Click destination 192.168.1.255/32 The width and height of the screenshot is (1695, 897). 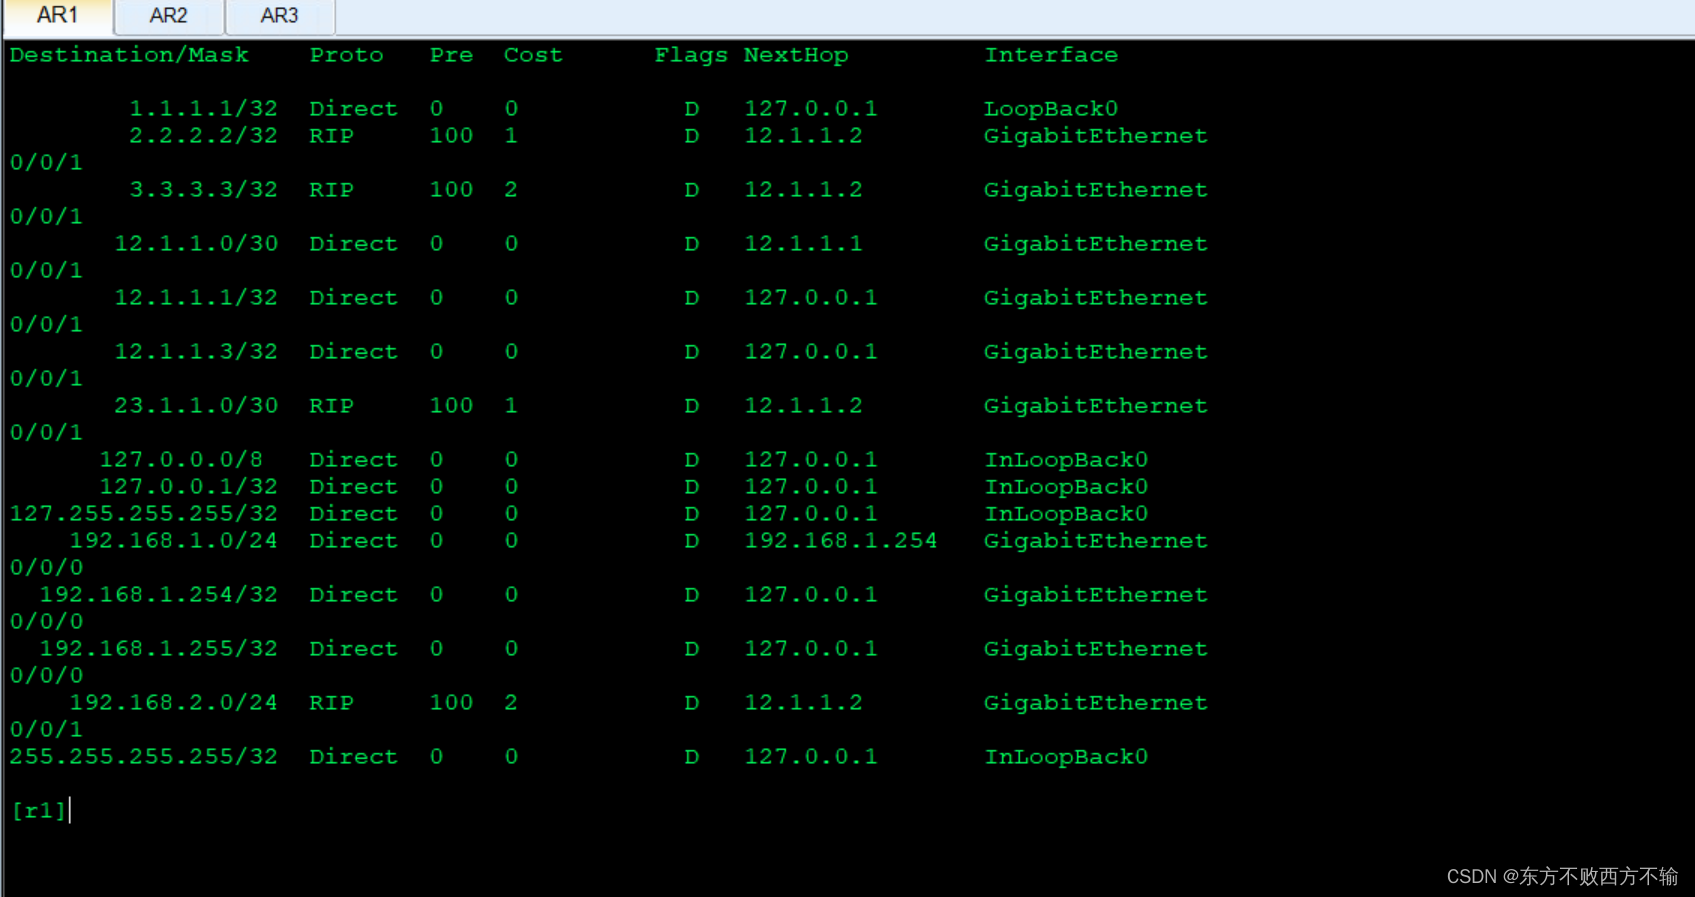(159, 648)
